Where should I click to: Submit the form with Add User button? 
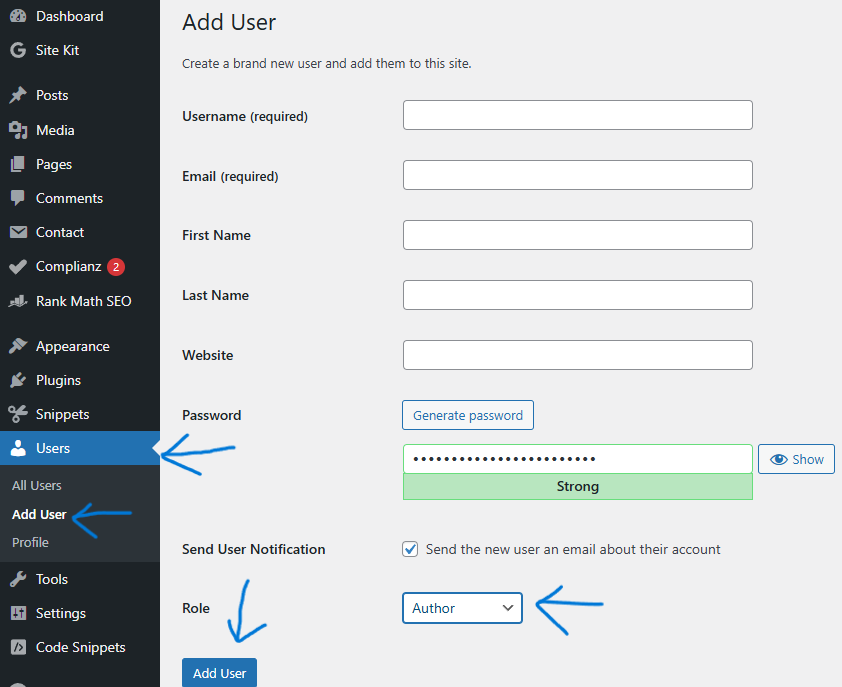(219, 673)
